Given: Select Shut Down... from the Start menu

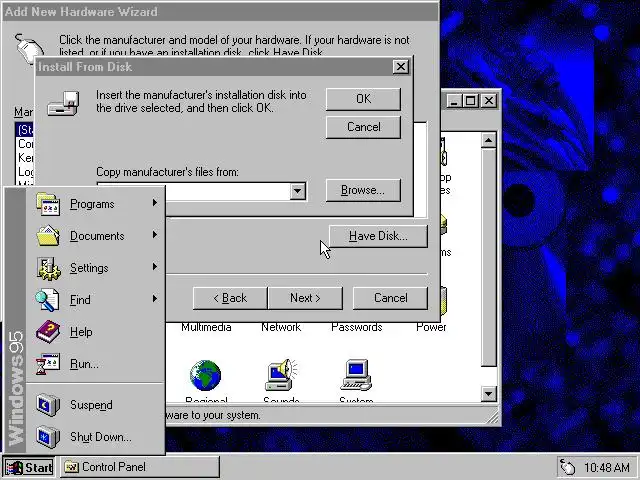Looking at the screenshot, I should tap(96, 437).
